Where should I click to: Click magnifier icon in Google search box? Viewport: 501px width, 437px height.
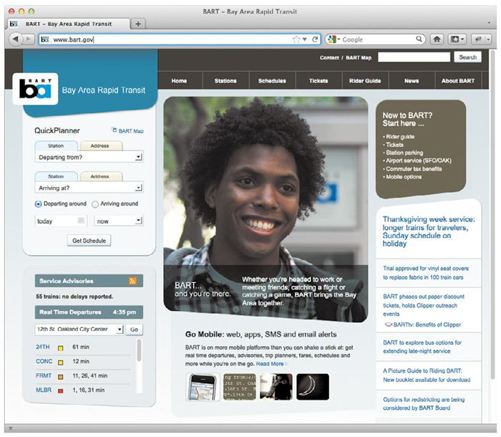coord(419,39)
